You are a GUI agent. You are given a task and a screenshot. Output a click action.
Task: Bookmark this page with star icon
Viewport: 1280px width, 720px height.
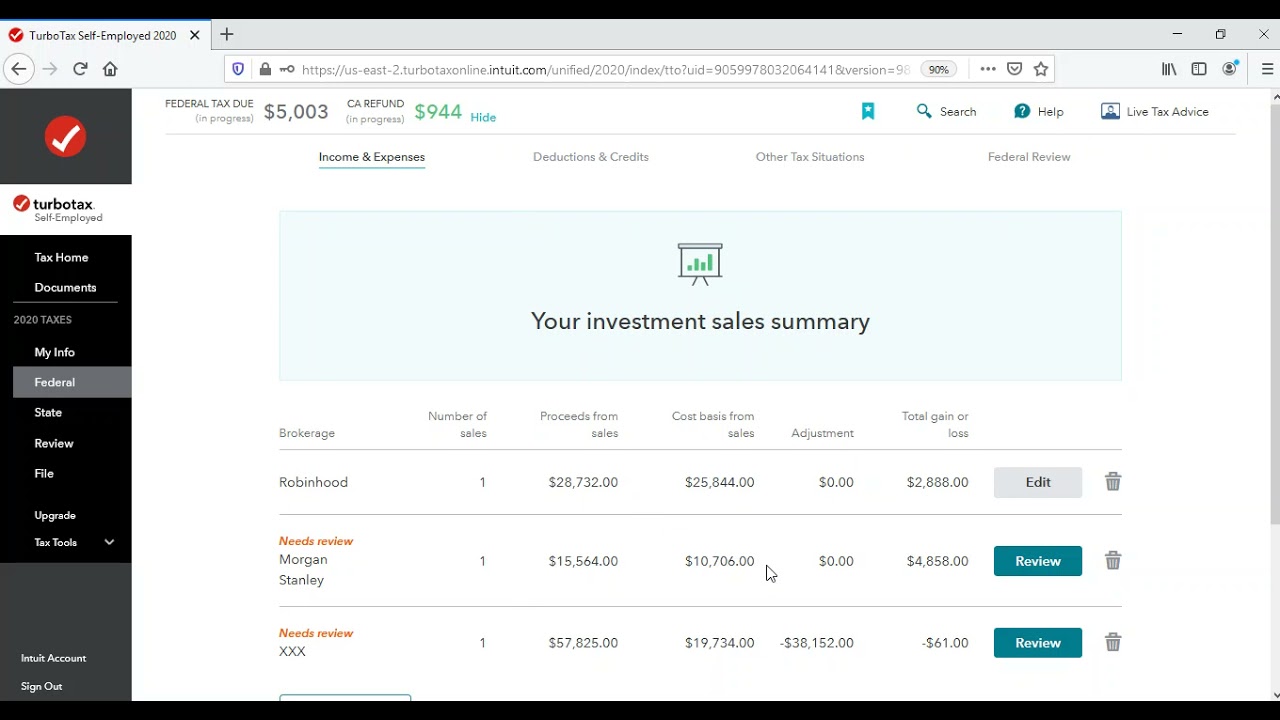coord(1041,69)
